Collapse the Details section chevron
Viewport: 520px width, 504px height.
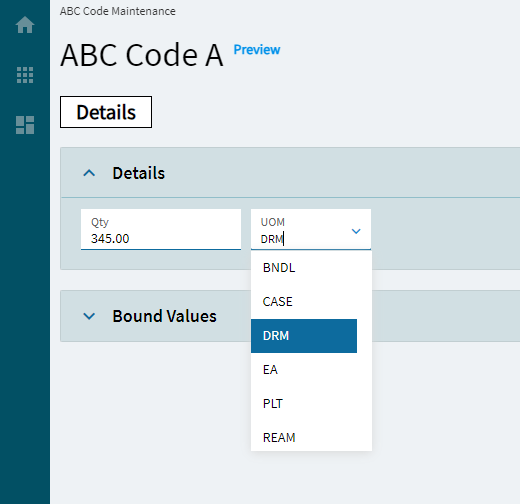(x=89, y=173)
